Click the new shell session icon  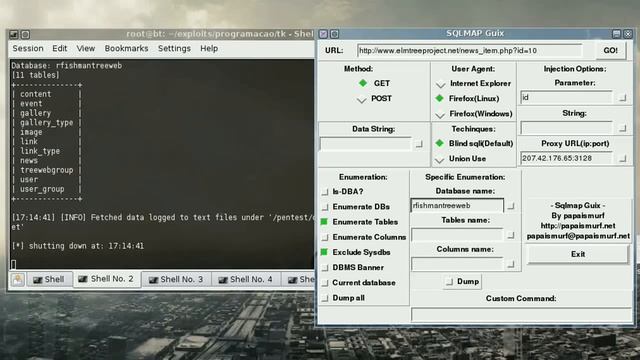point(18,280)
